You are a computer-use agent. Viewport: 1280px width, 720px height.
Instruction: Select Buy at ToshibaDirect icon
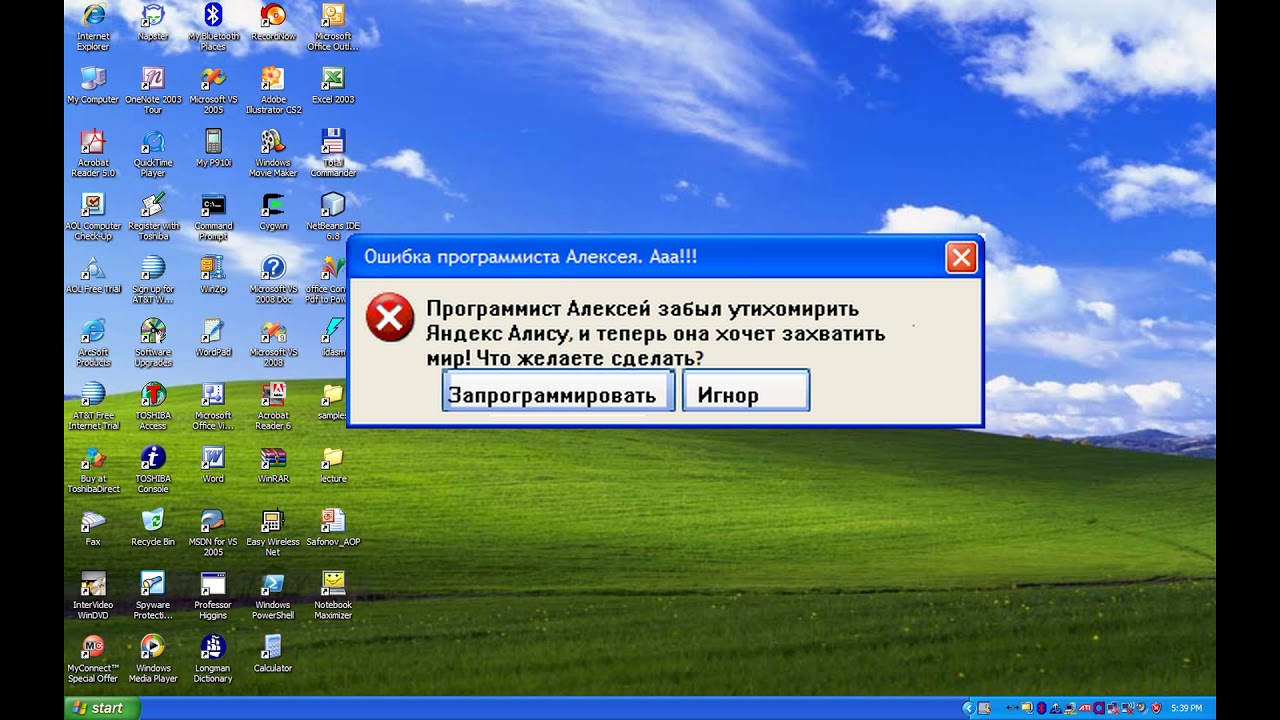tap(93, 468)
